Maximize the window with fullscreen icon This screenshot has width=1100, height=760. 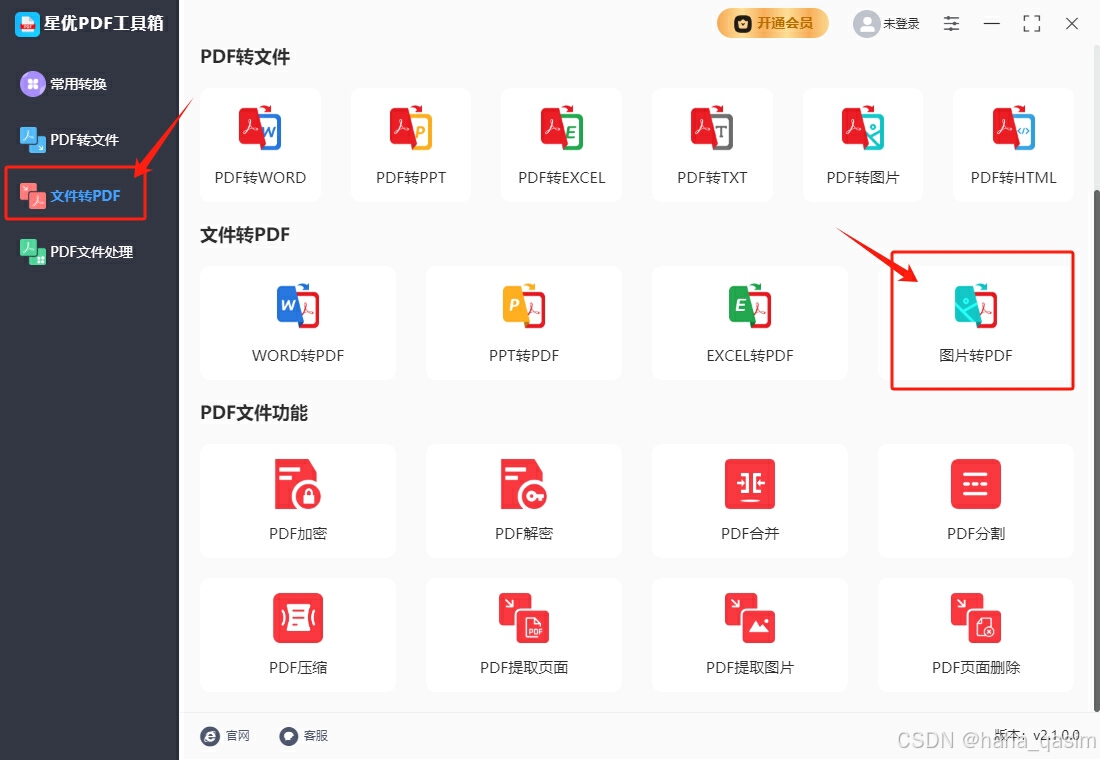click(x=1032, y=24)
